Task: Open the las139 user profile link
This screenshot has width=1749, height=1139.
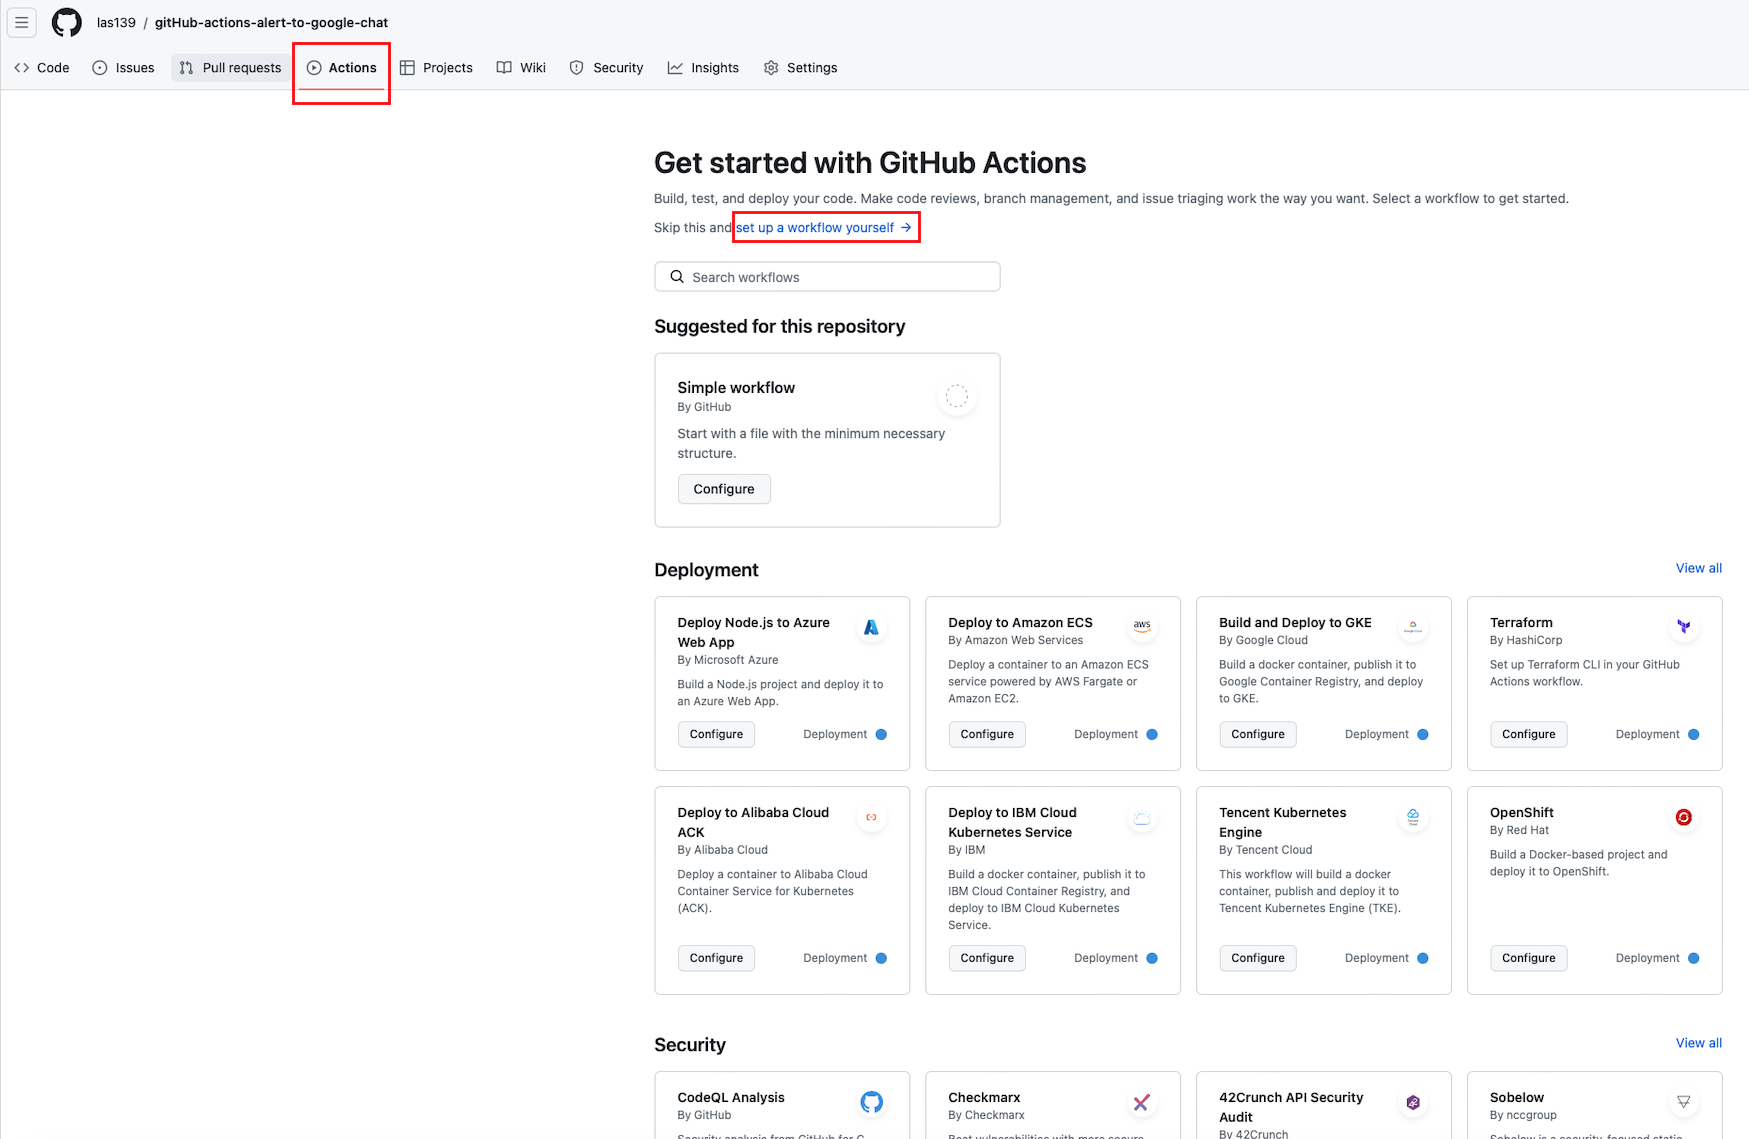Action: coord(116,22)
